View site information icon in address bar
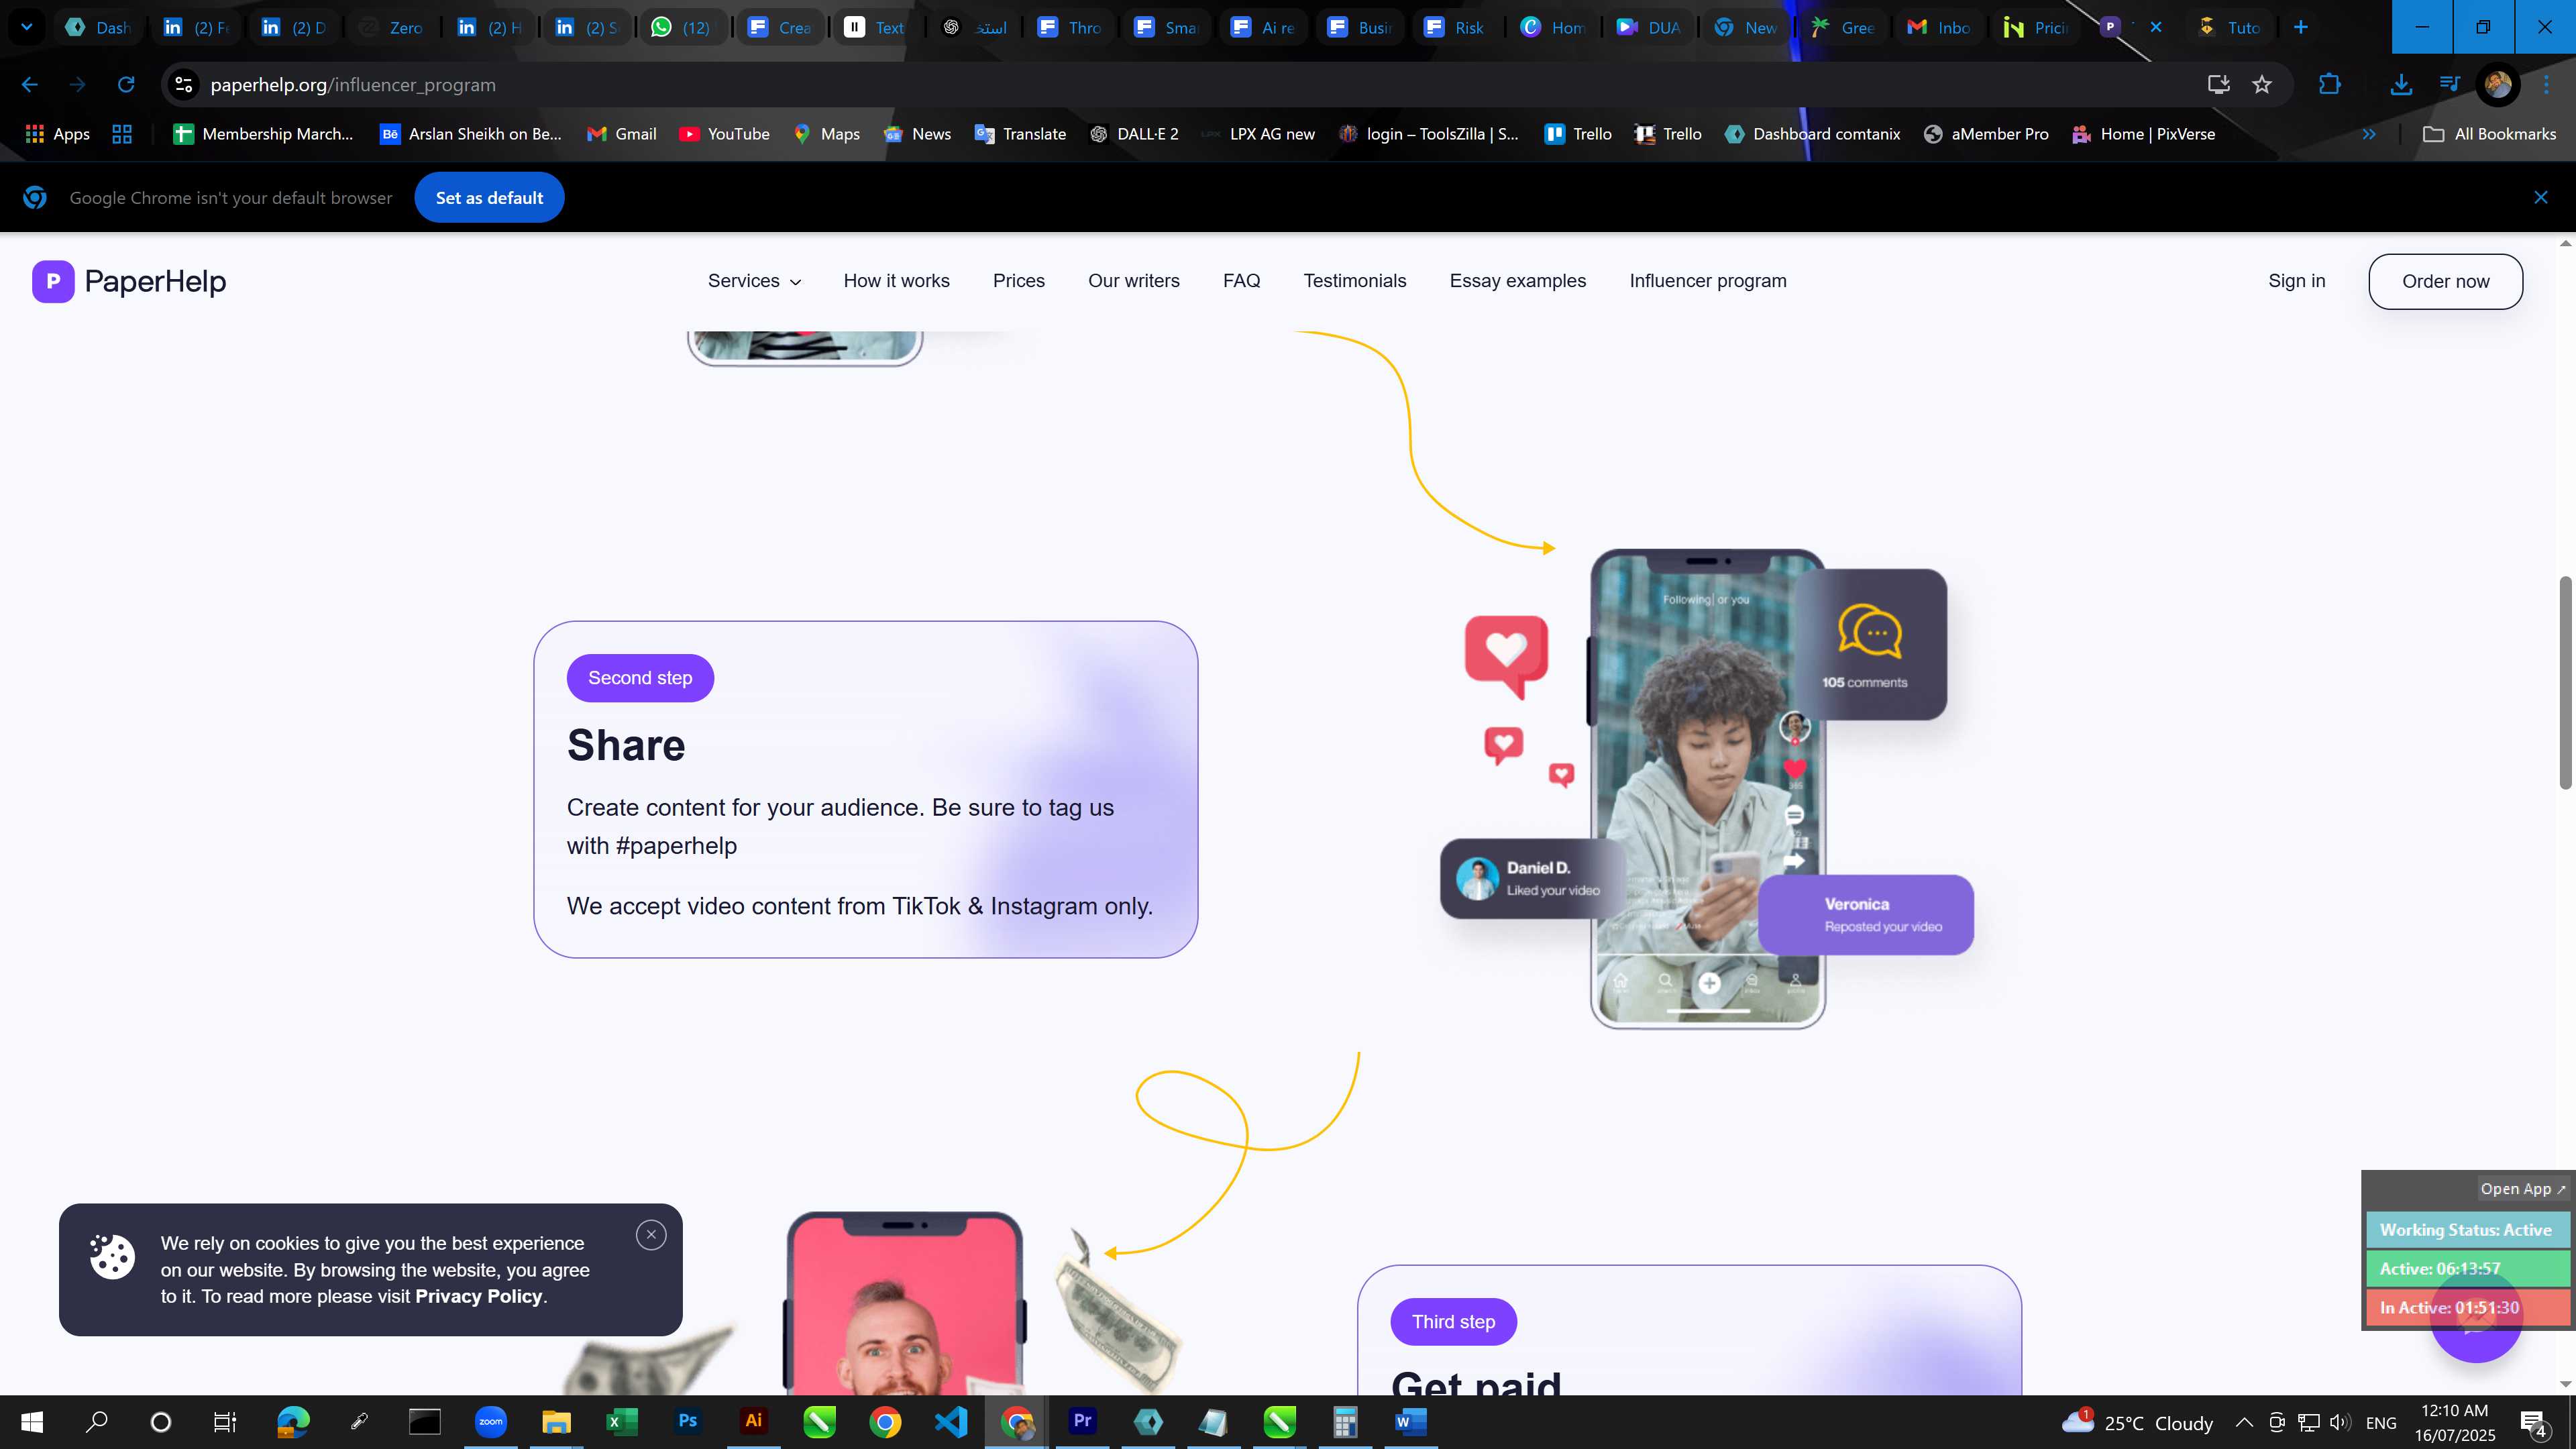Image resolution: width=2576 pixels, height=1449 pixels. click(184, 85)
